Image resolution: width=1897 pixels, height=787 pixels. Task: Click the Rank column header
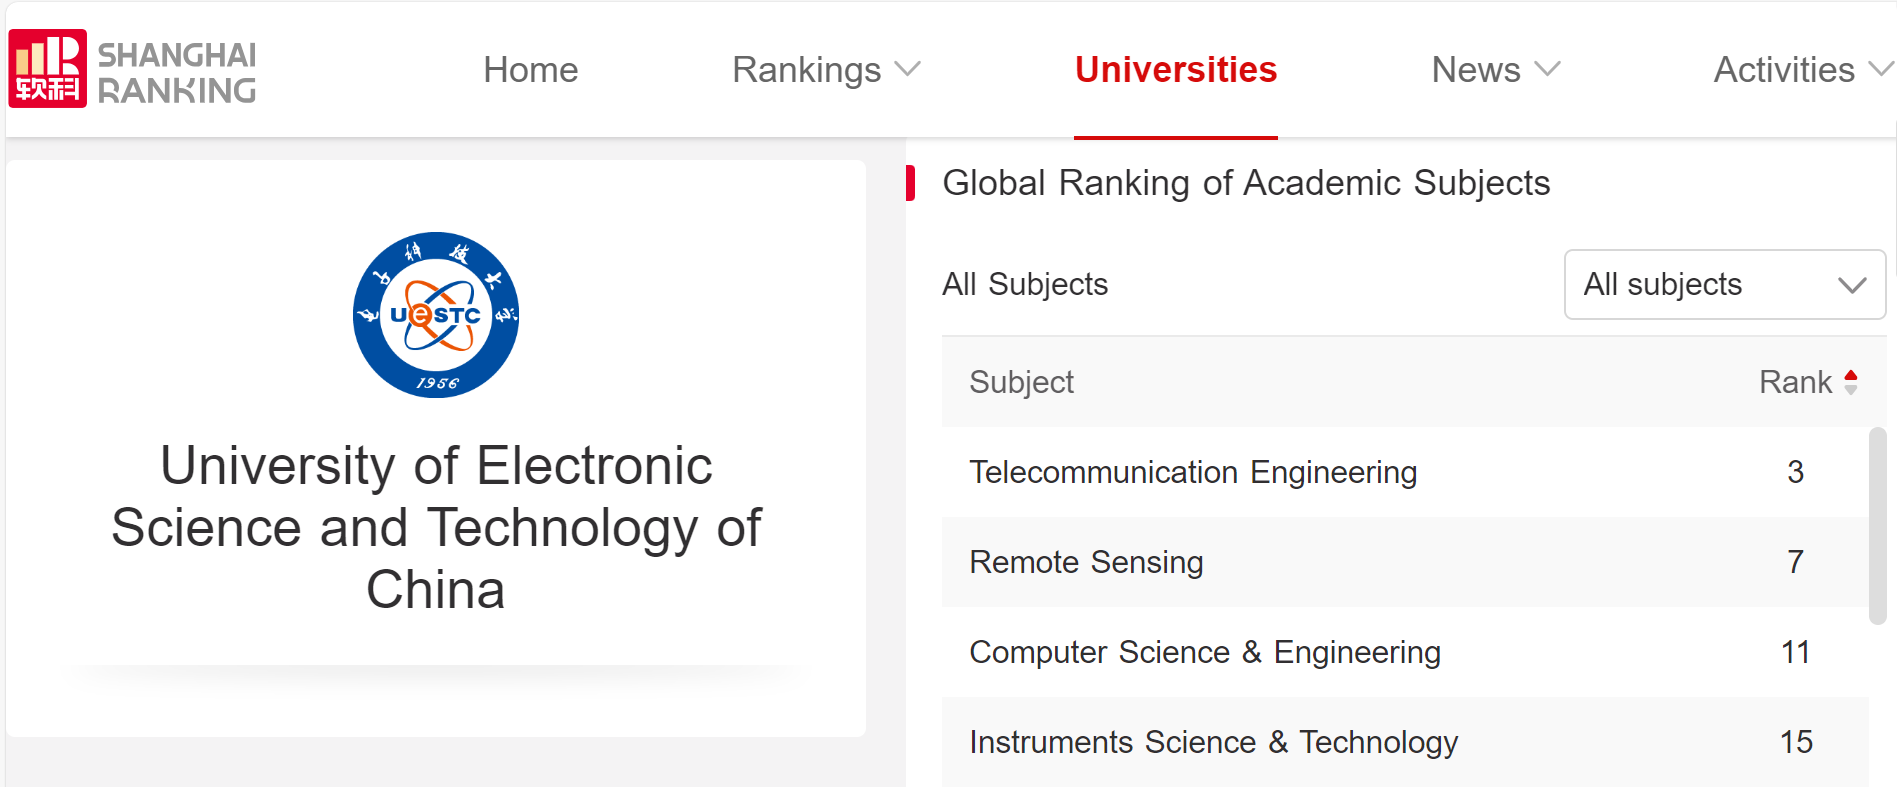pyautogui.click(x=1796, y=382)
